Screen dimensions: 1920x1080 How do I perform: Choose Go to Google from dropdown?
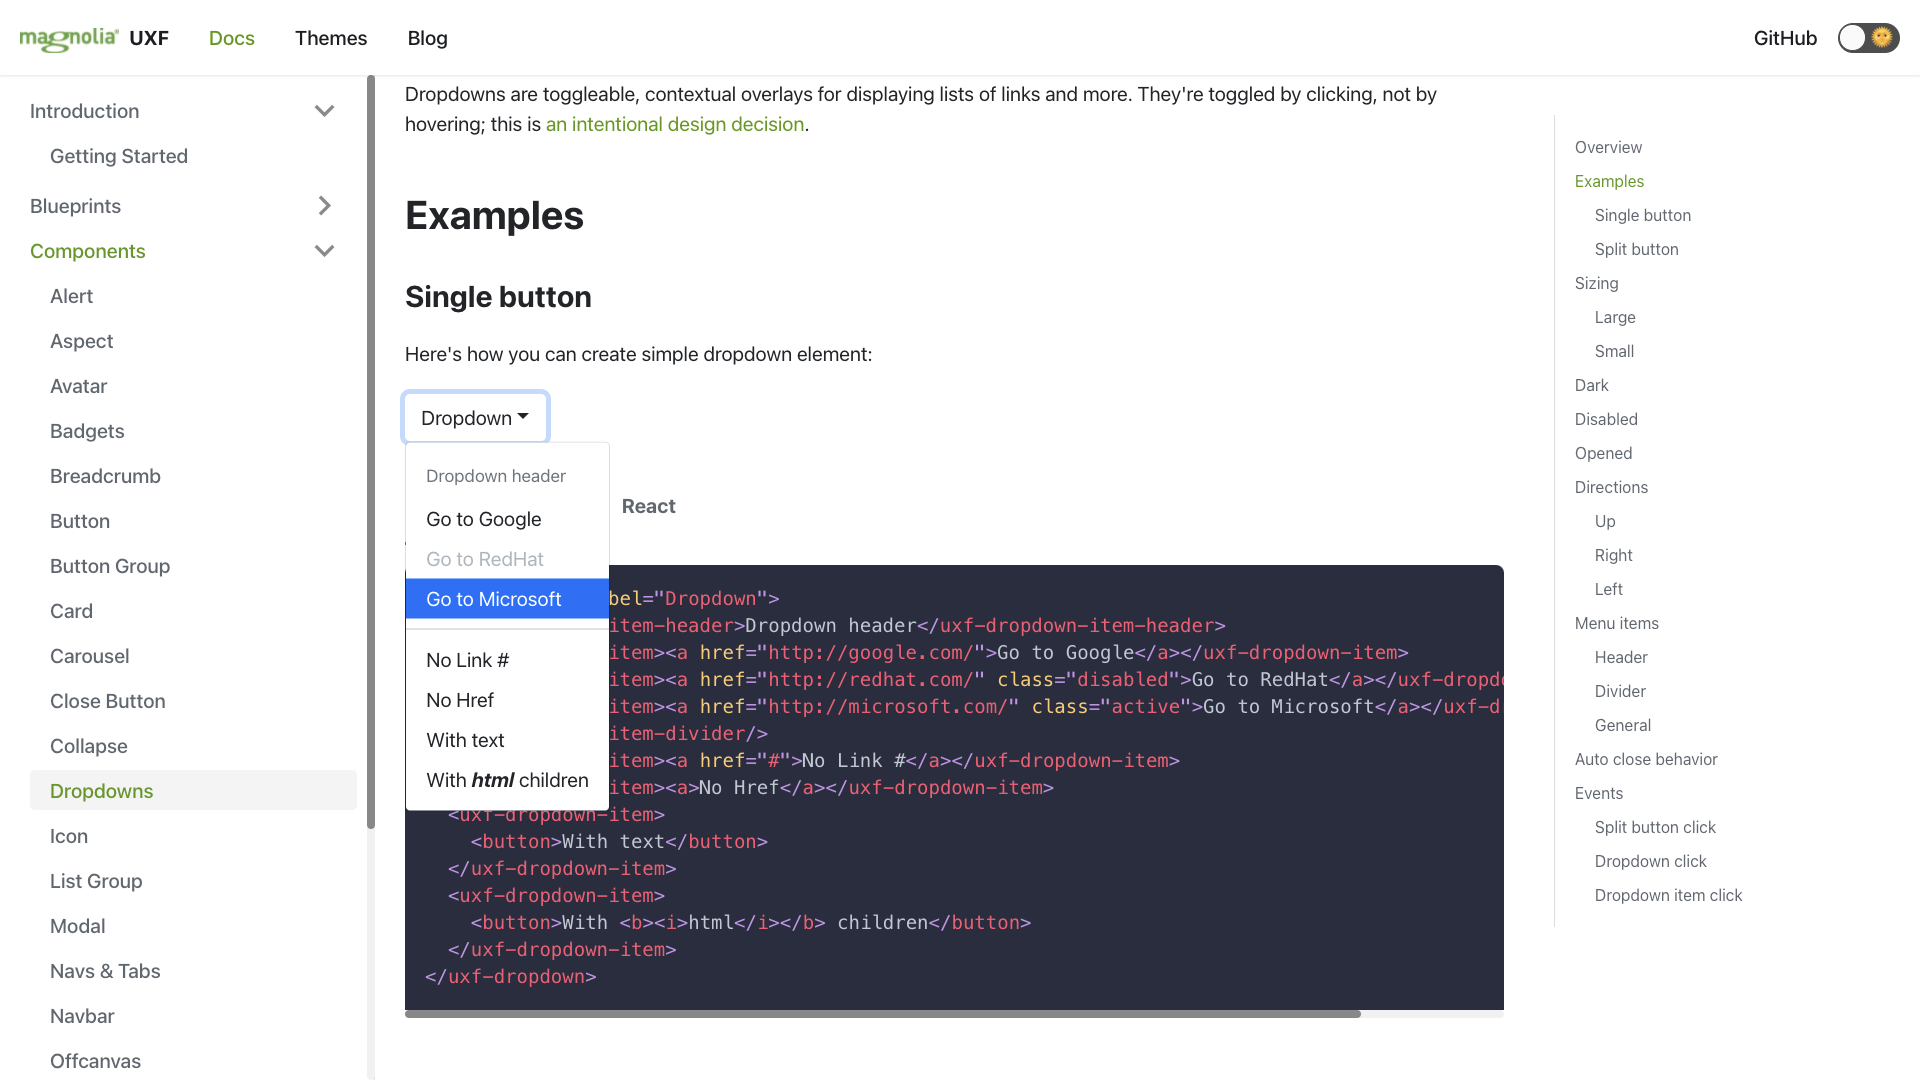(484, 519)
